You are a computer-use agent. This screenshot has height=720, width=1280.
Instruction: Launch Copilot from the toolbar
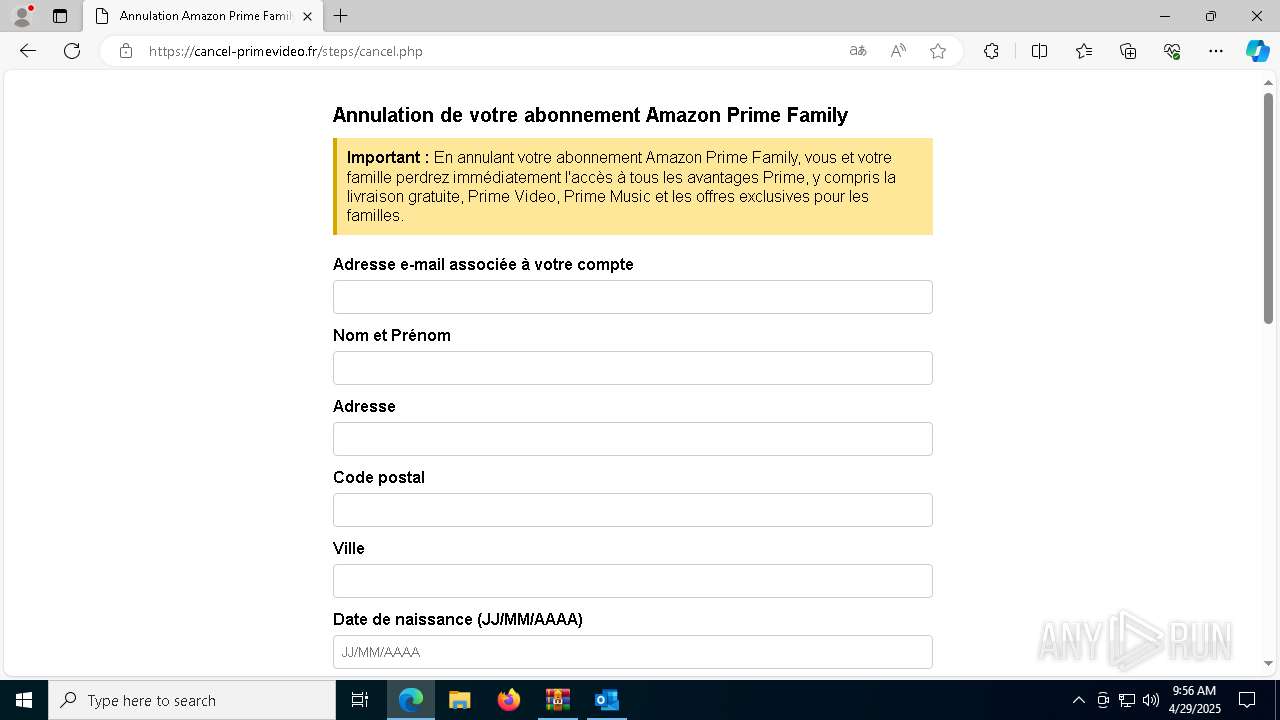[x=1257, y=51]
